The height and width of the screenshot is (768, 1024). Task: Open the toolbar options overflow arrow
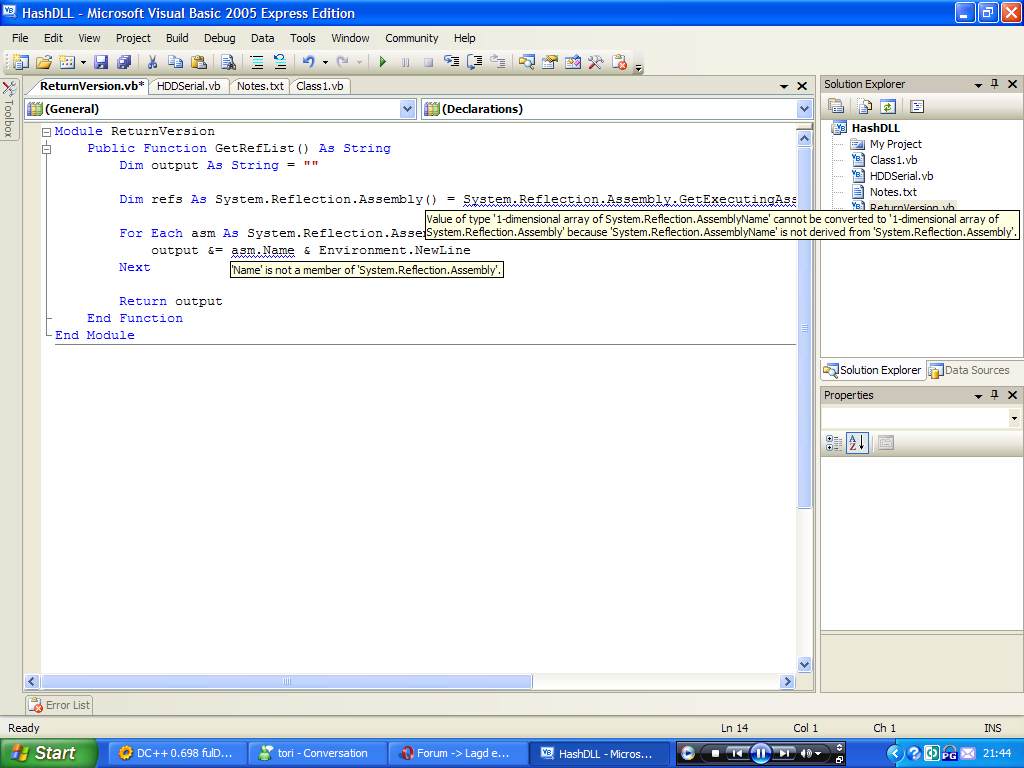tap(638, 67)
